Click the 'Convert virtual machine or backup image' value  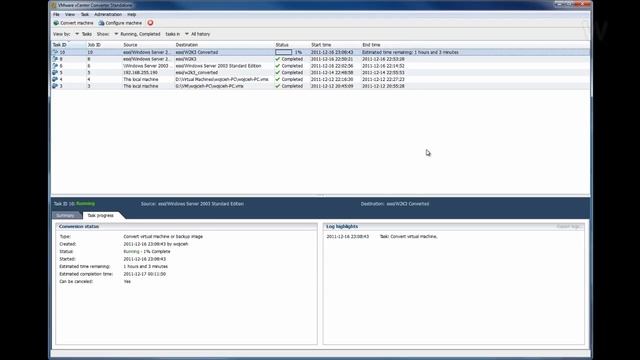pos(163,237)
